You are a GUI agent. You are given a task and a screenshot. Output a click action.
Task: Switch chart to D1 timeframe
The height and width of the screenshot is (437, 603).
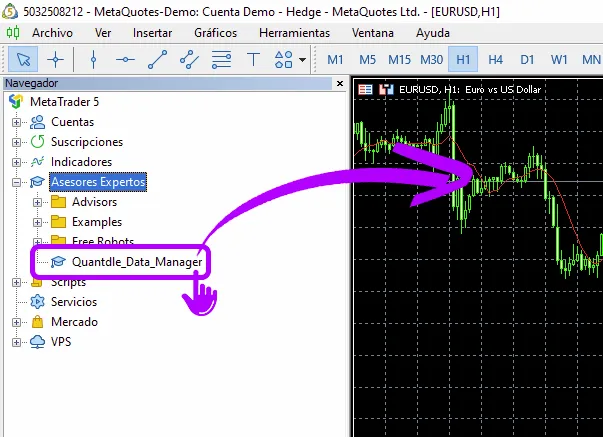[x=527, y=60]
